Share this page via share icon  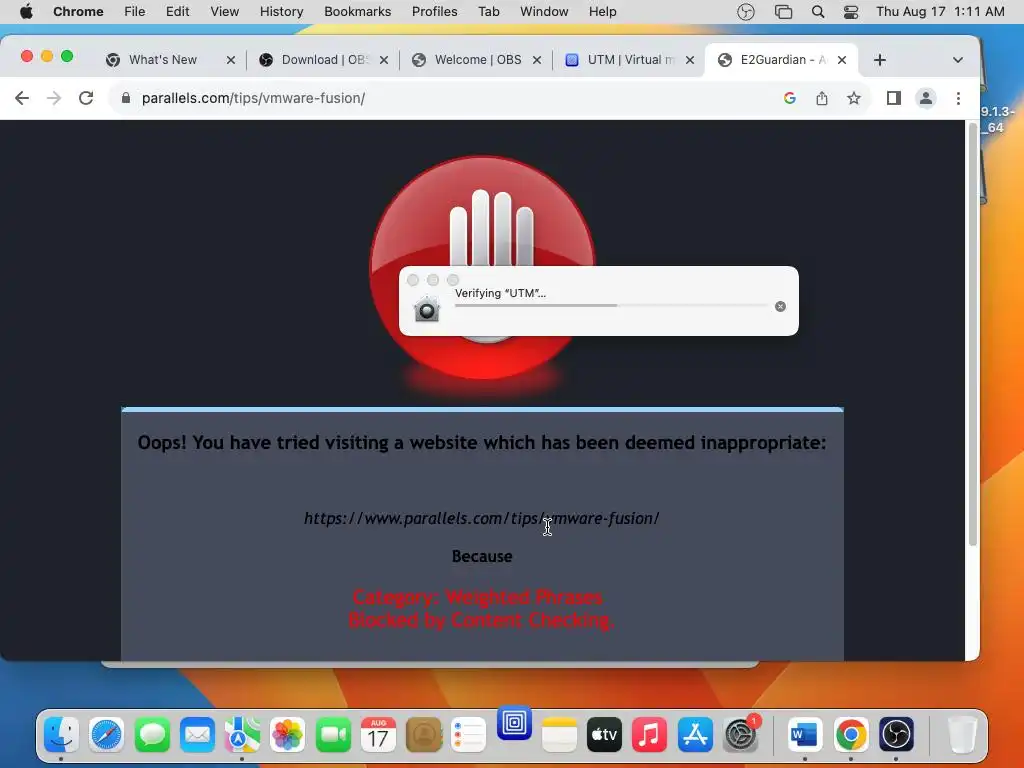point(822,98)
